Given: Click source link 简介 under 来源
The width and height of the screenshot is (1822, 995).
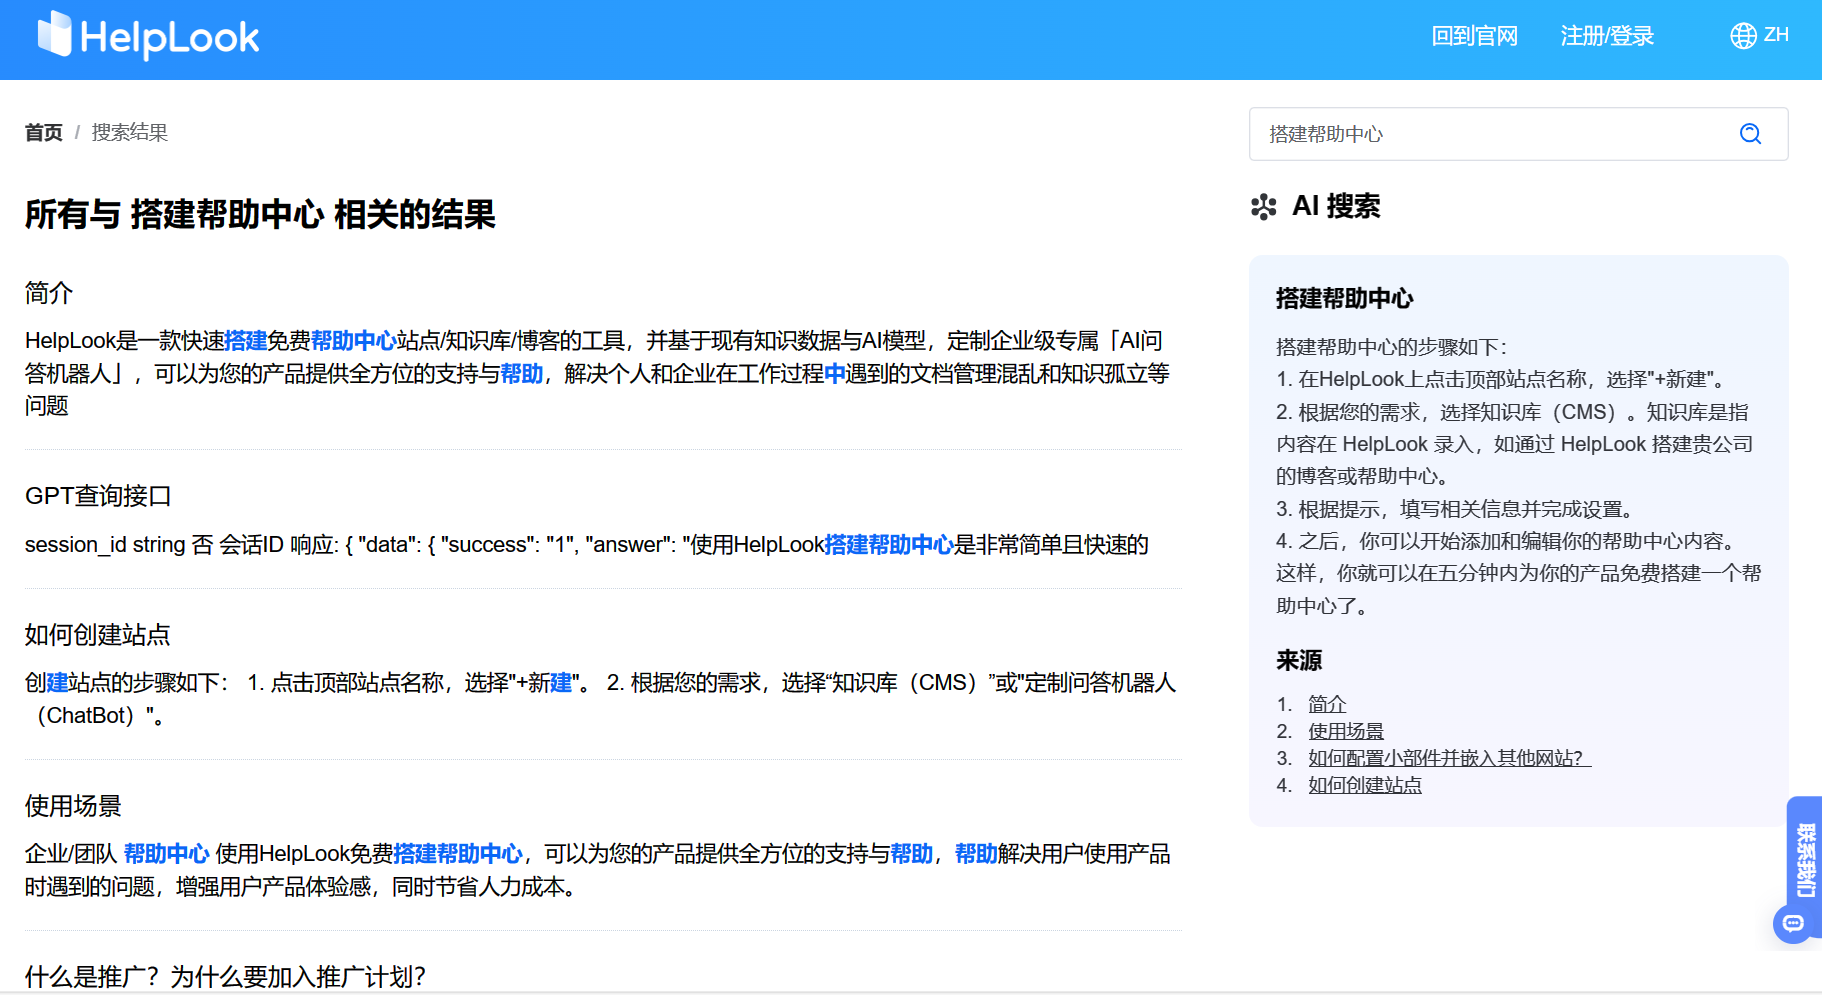Looking at the screenshot, I should (1327, 704).
